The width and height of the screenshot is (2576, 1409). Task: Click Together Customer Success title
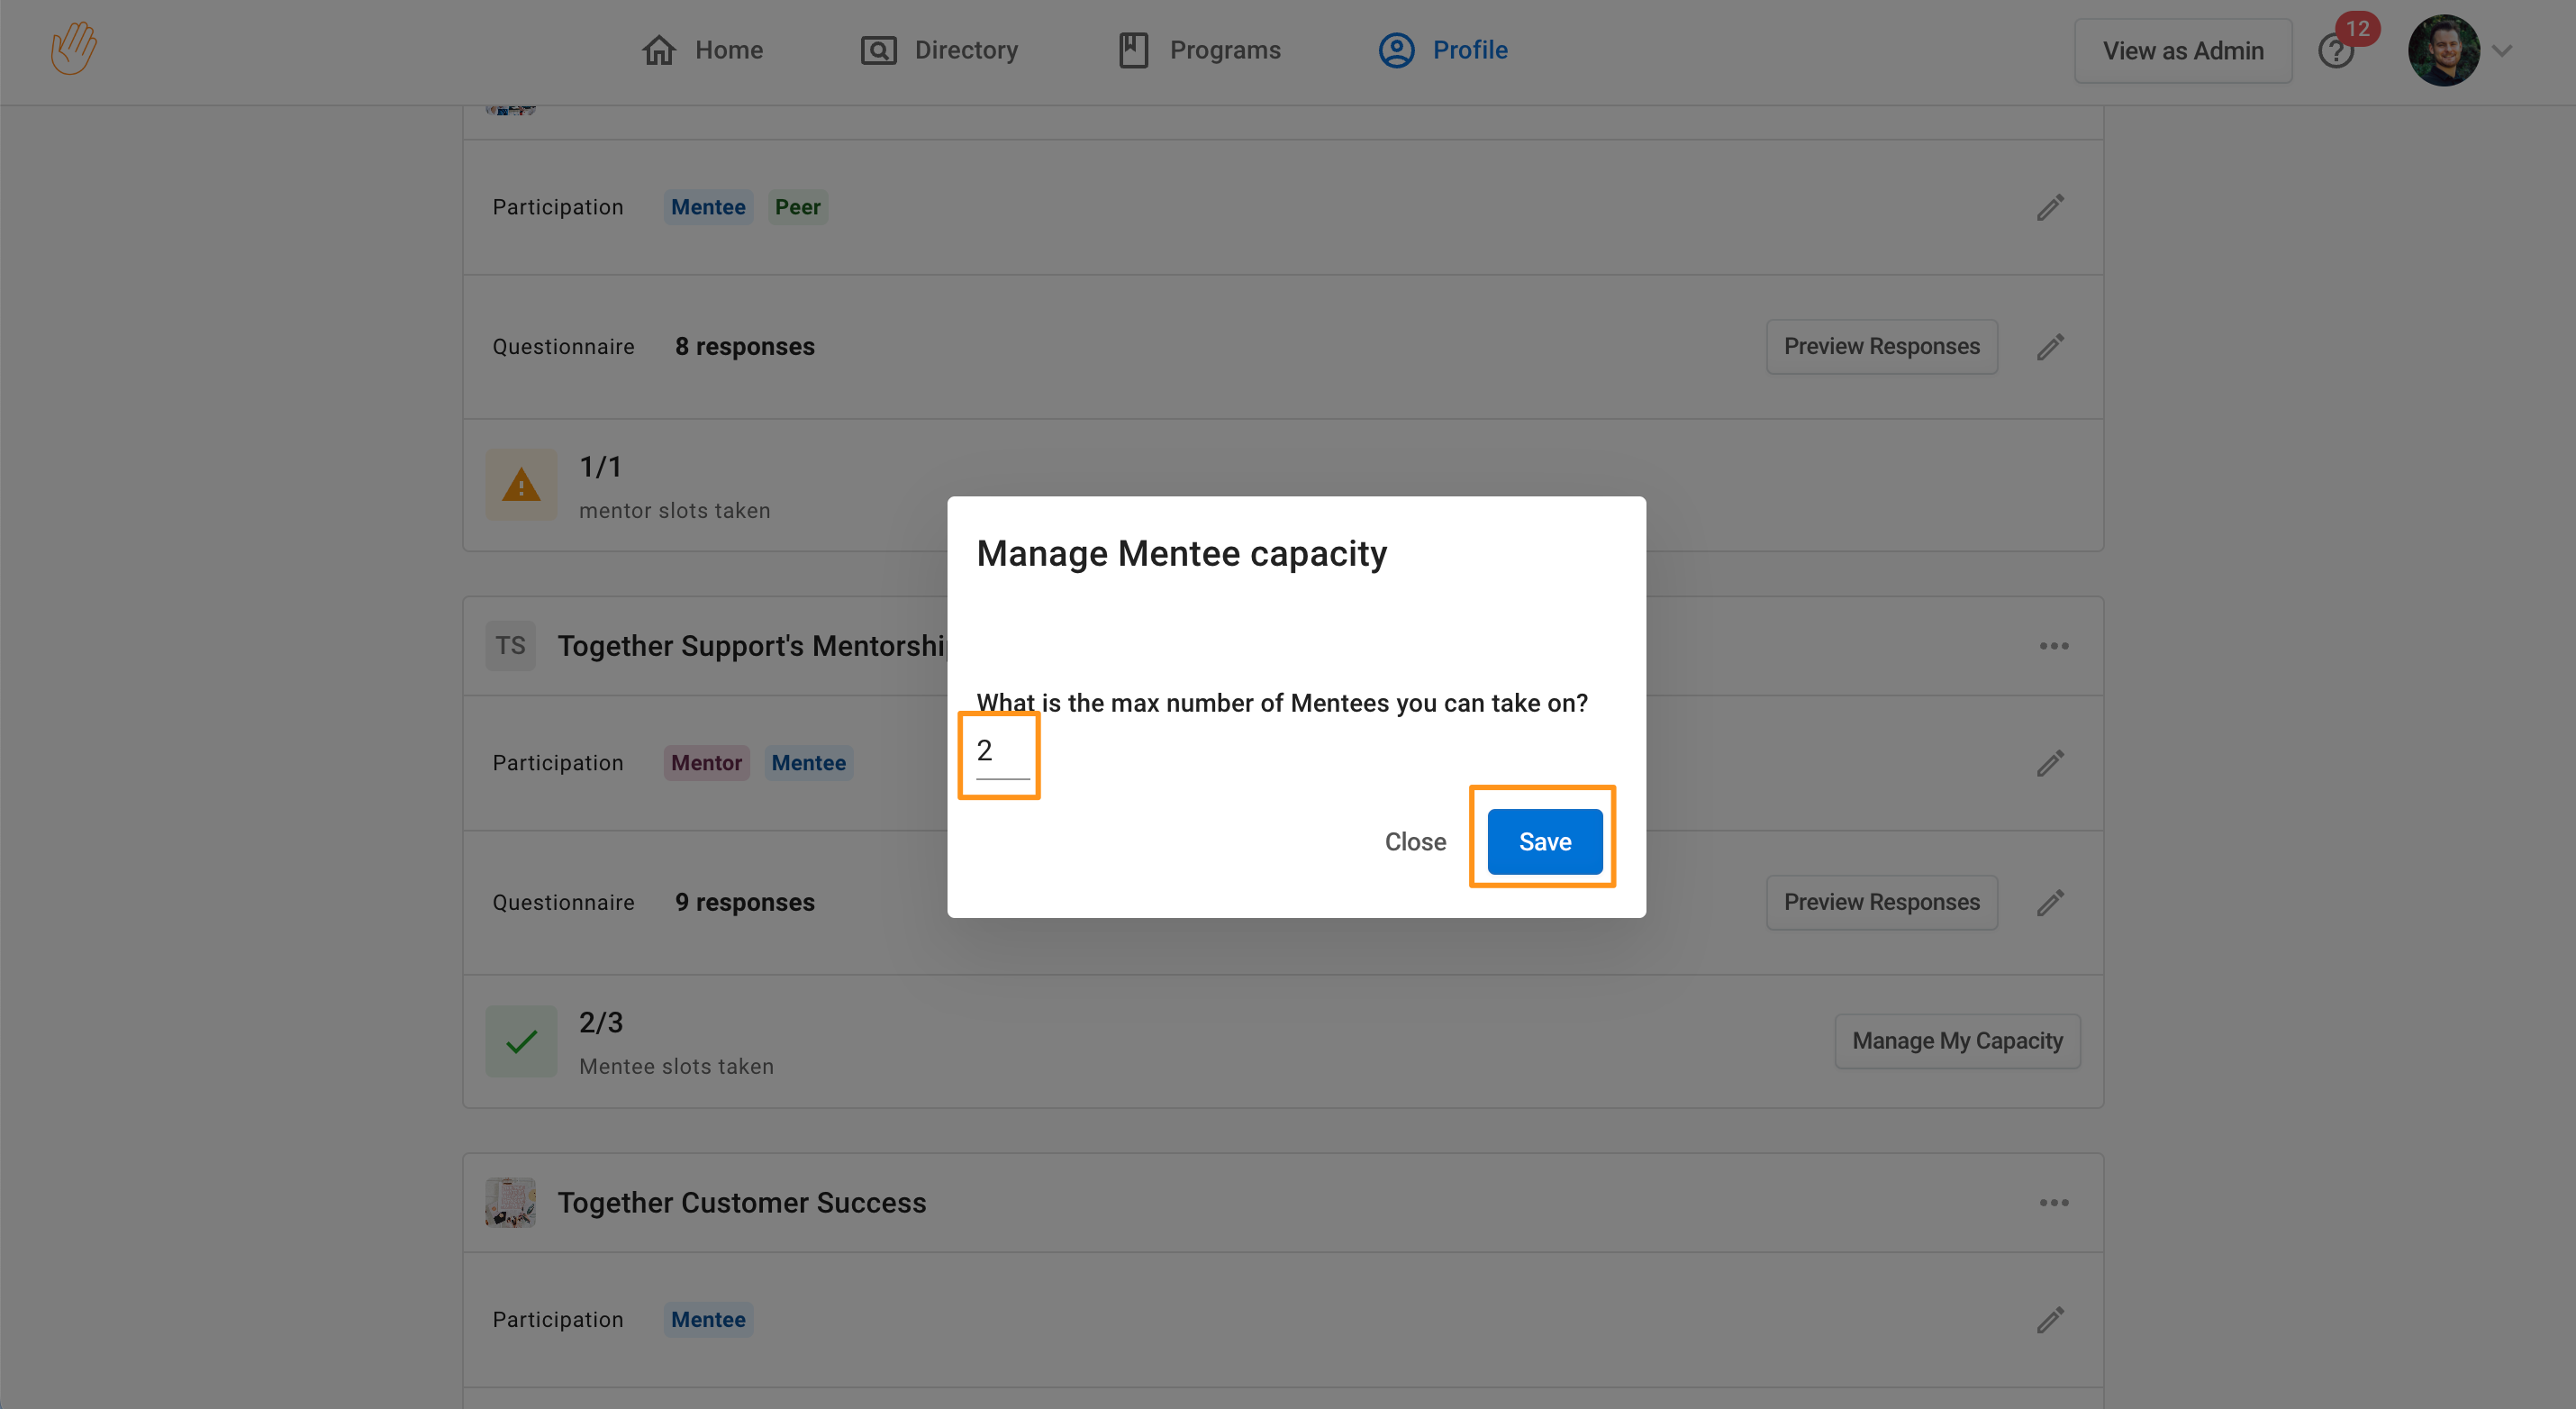click(742, 1202)
